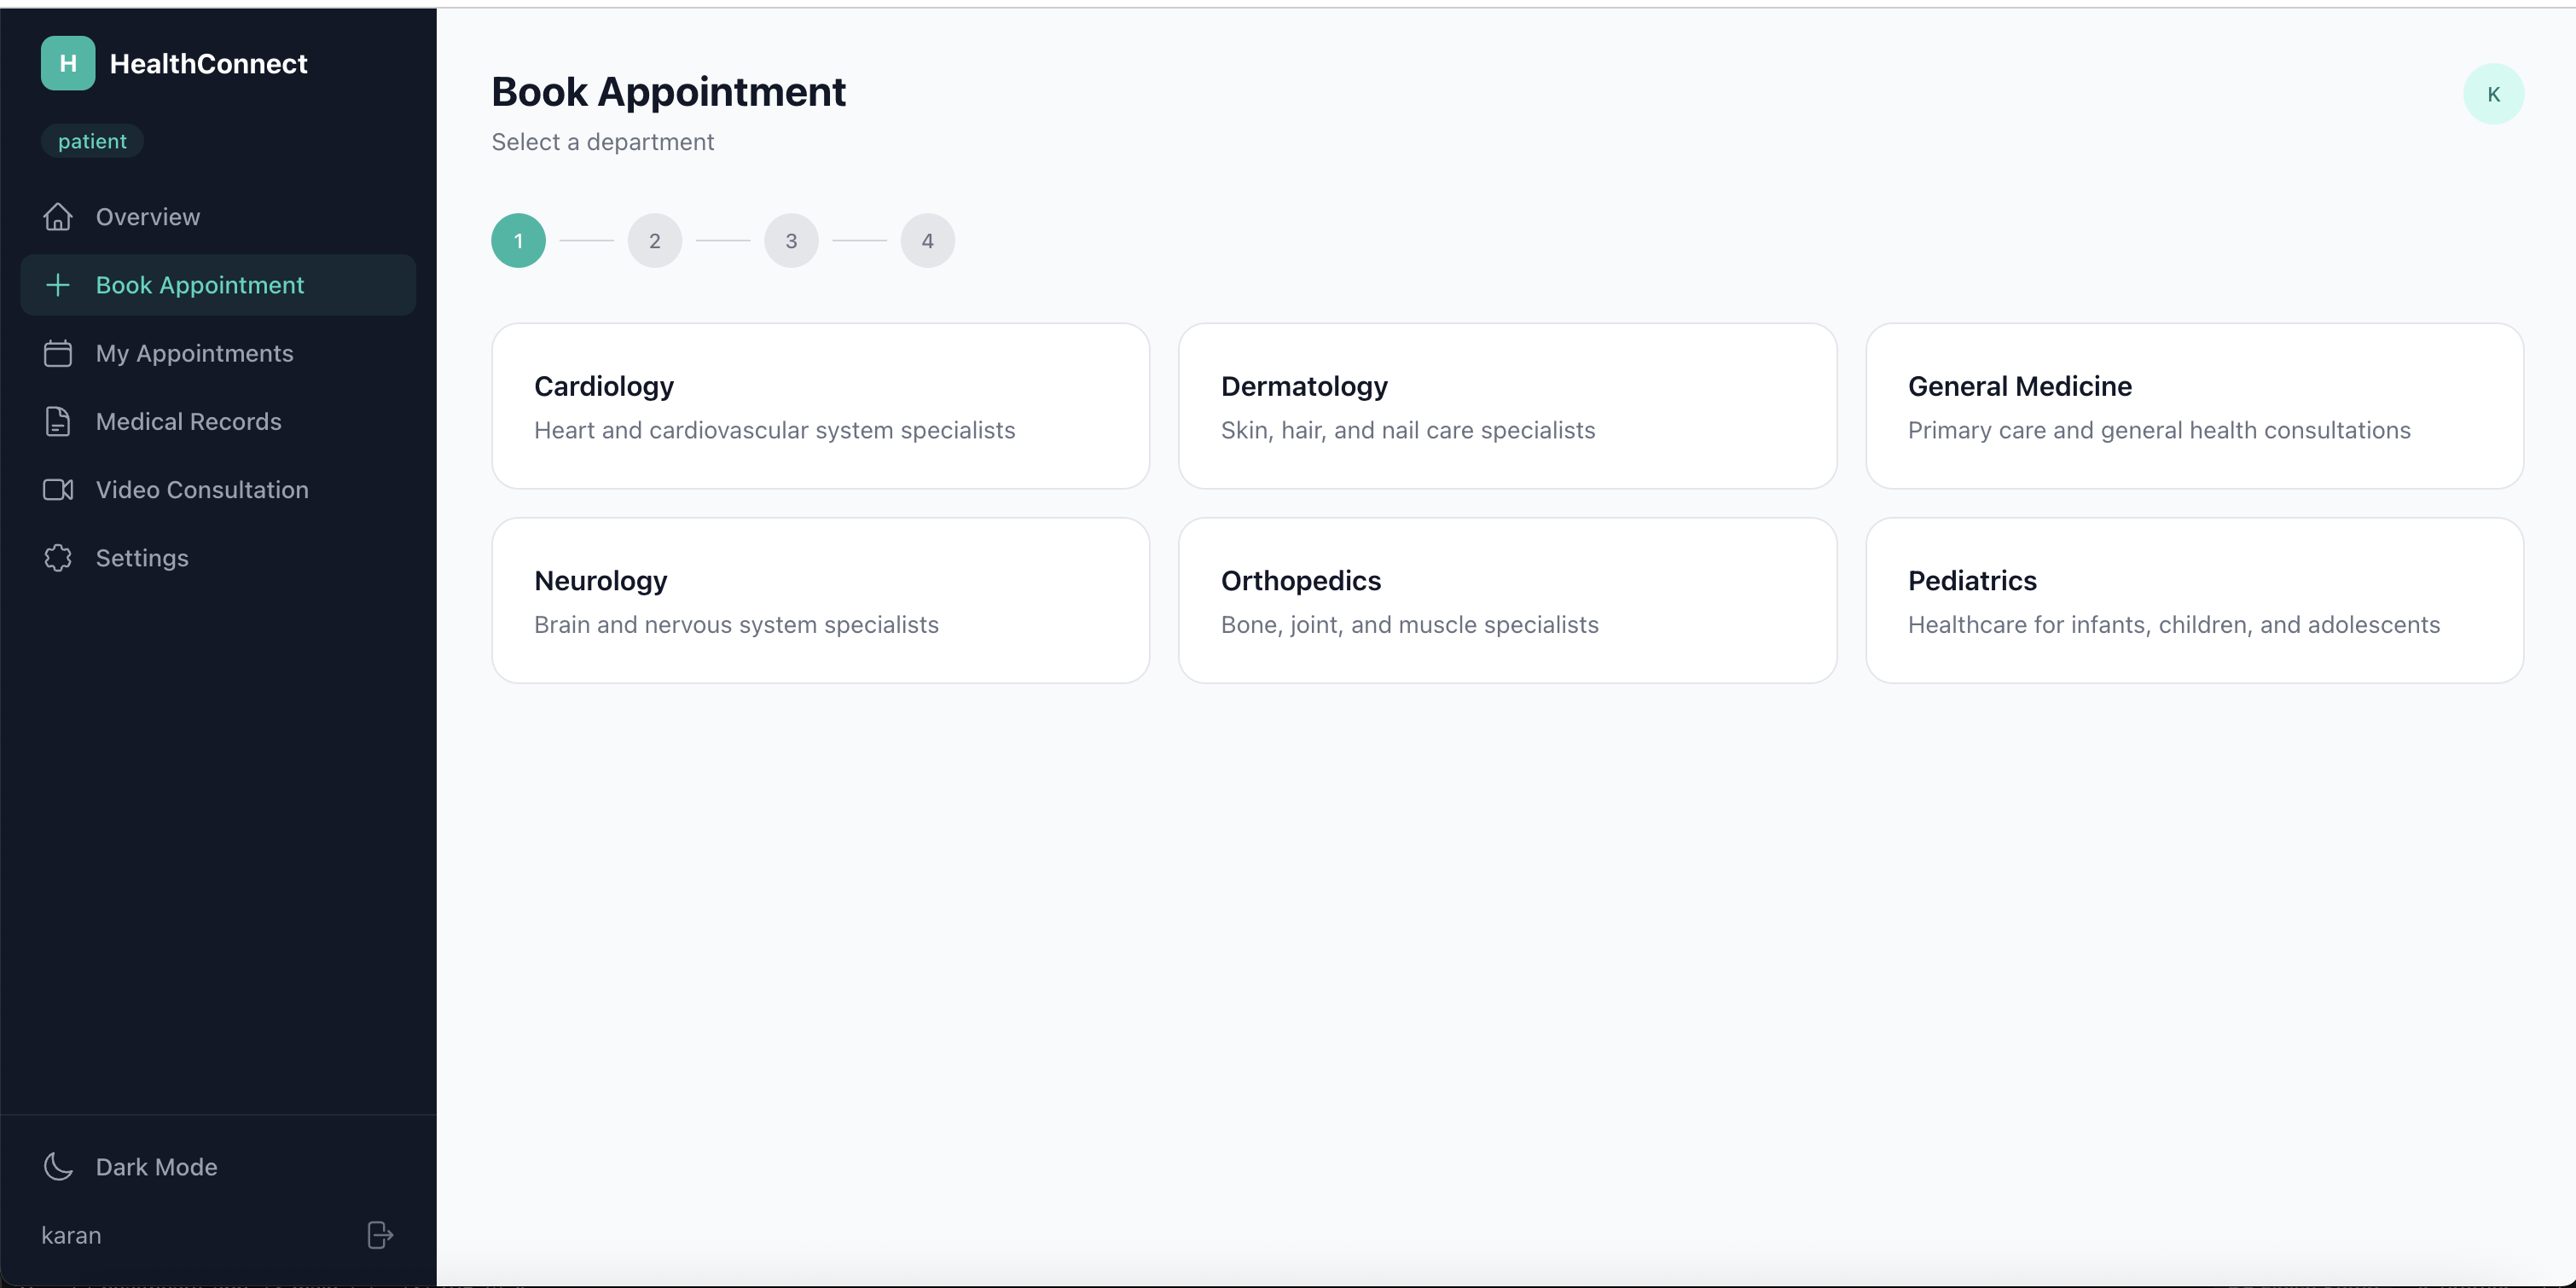Choose the Neurology department card
Viewport: 2576px width, 1288px height.
coord(820,600)
